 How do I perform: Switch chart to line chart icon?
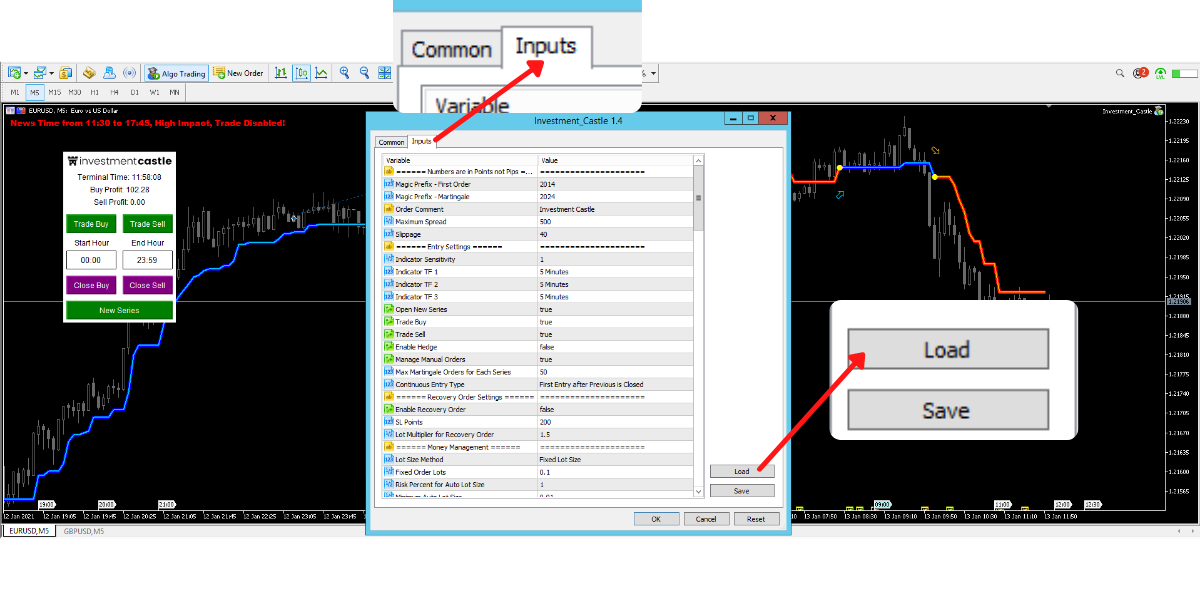click(x=321, y=73)
